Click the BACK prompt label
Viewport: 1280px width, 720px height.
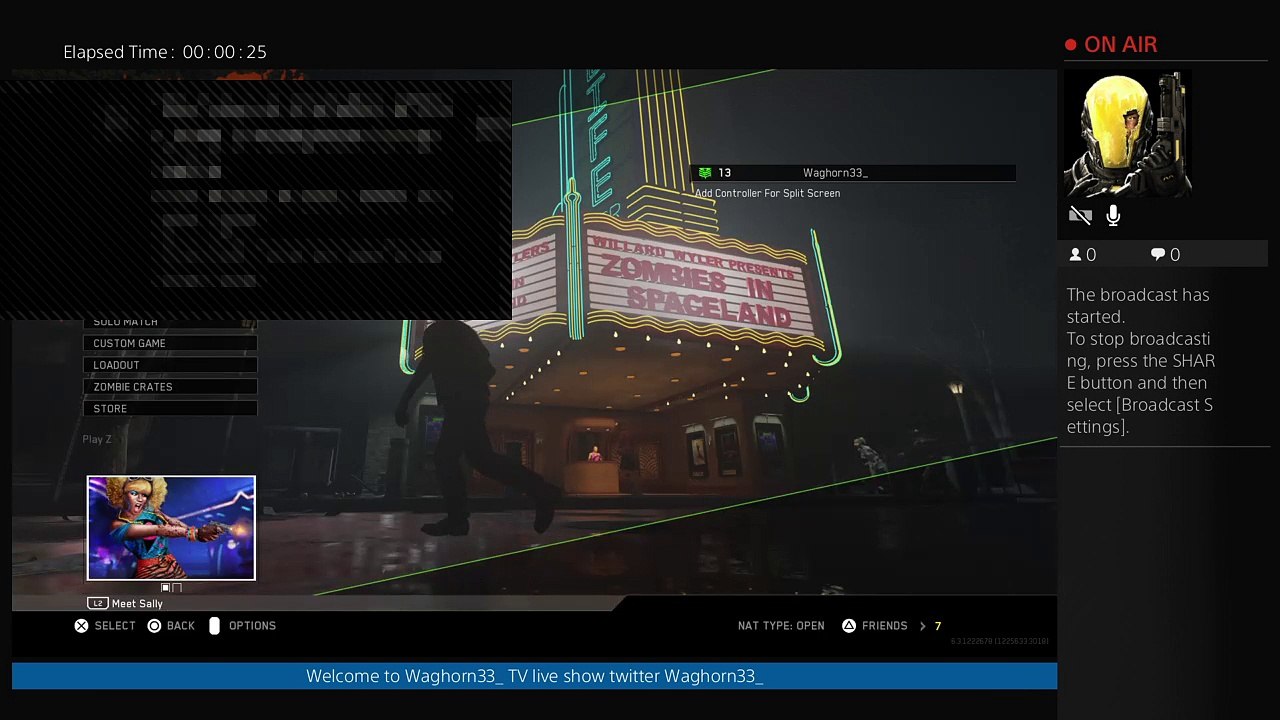pos(181,626)
